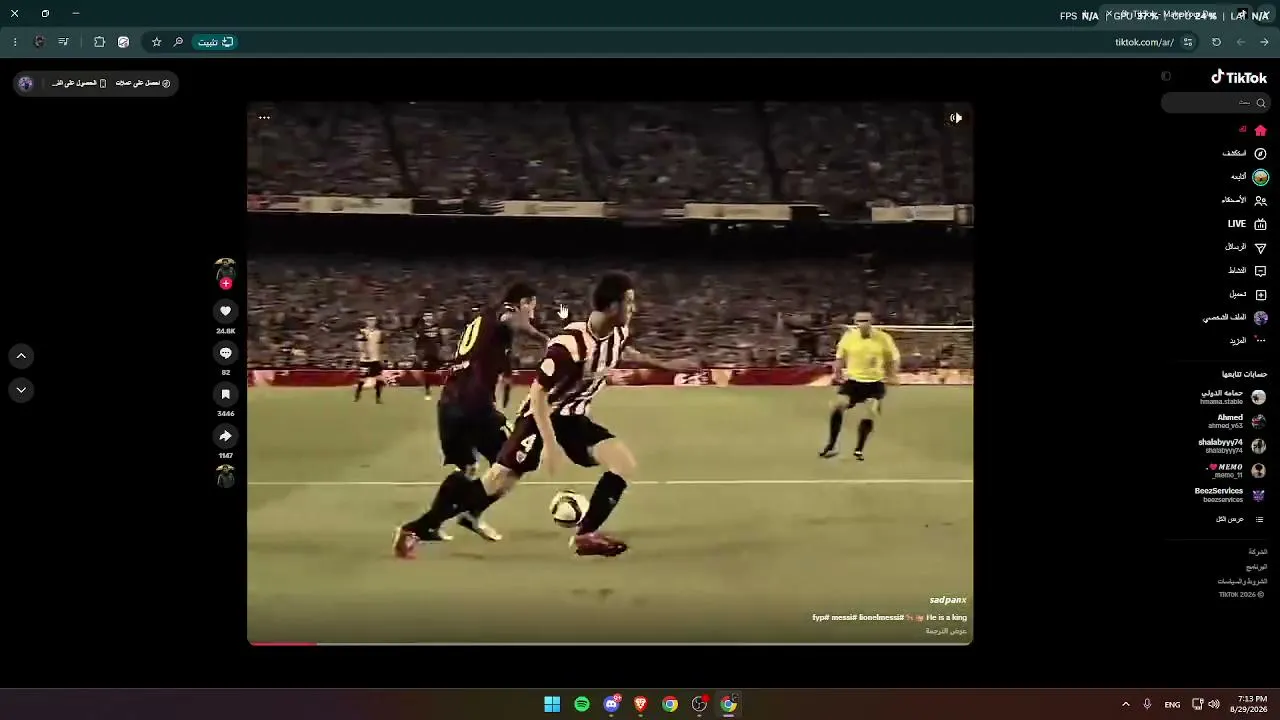The image size is (1280, 720).
Task: Reload the TikTok page
Action: pos(1216,42)
